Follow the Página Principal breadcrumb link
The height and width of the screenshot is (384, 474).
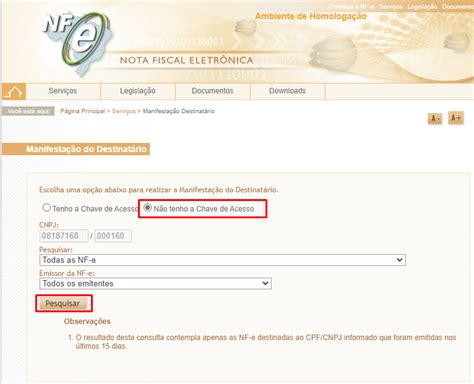[83, 111]
